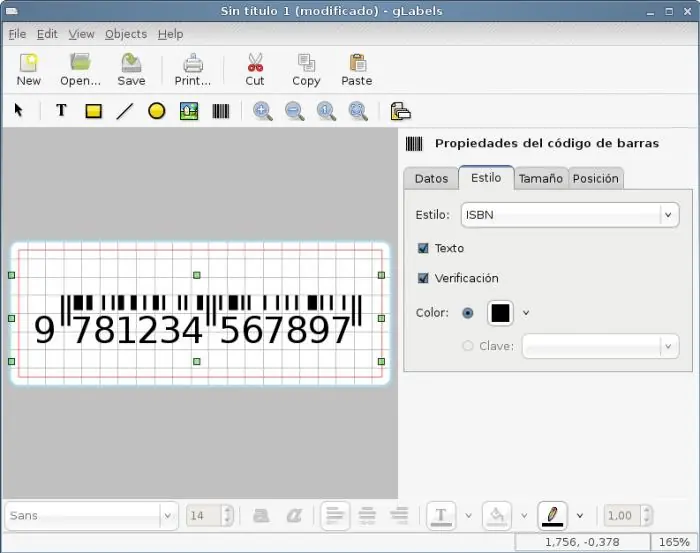Click the Open... folder icon
The image size is (700, 553).
(80, 62)
